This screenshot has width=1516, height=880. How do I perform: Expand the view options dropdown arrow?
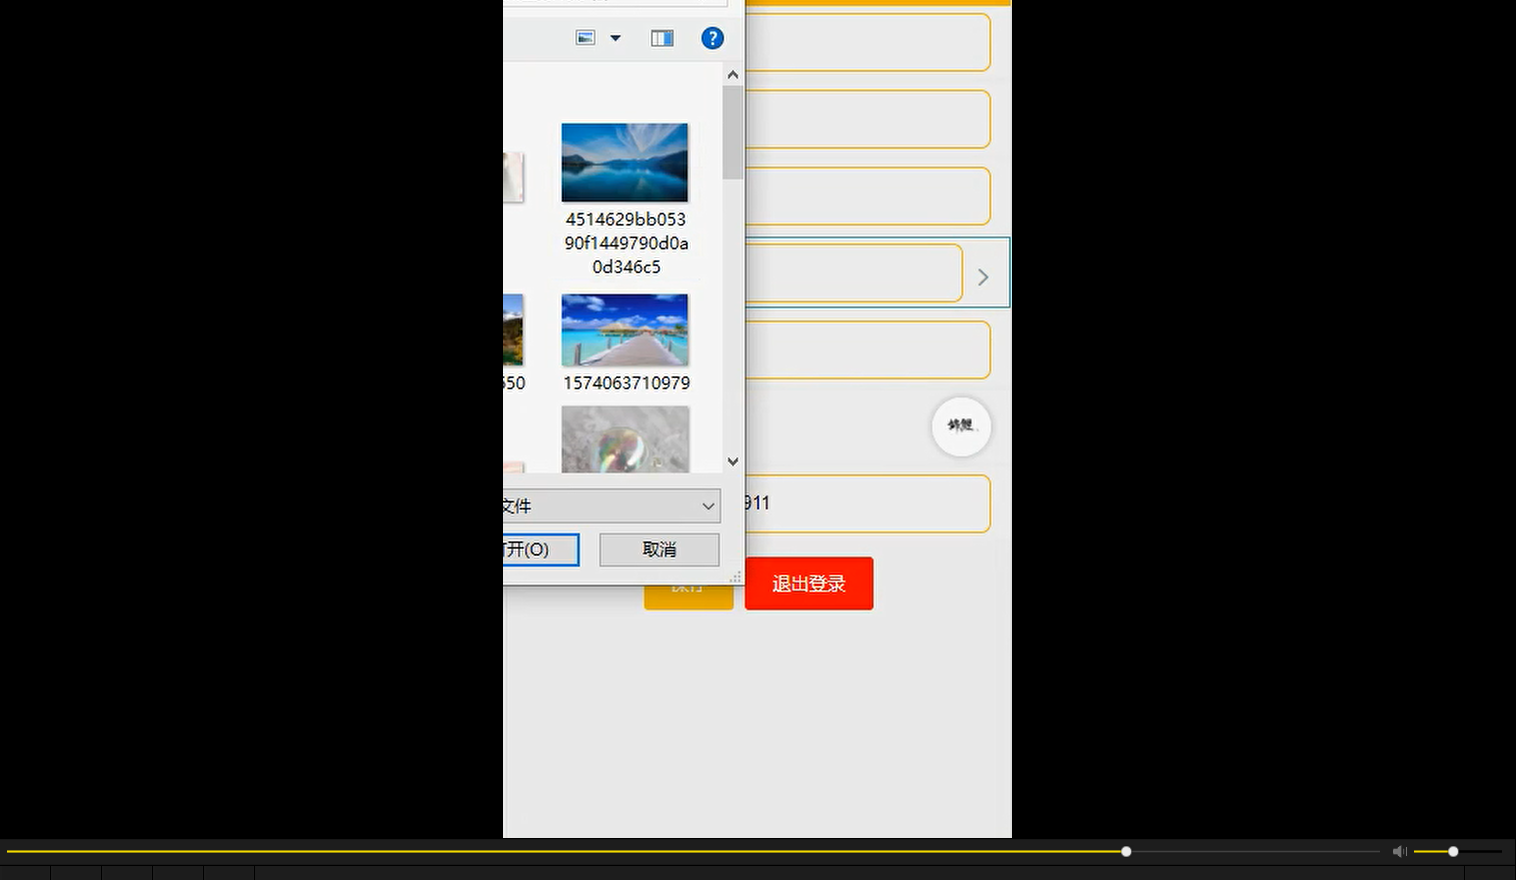pos(616,38)
